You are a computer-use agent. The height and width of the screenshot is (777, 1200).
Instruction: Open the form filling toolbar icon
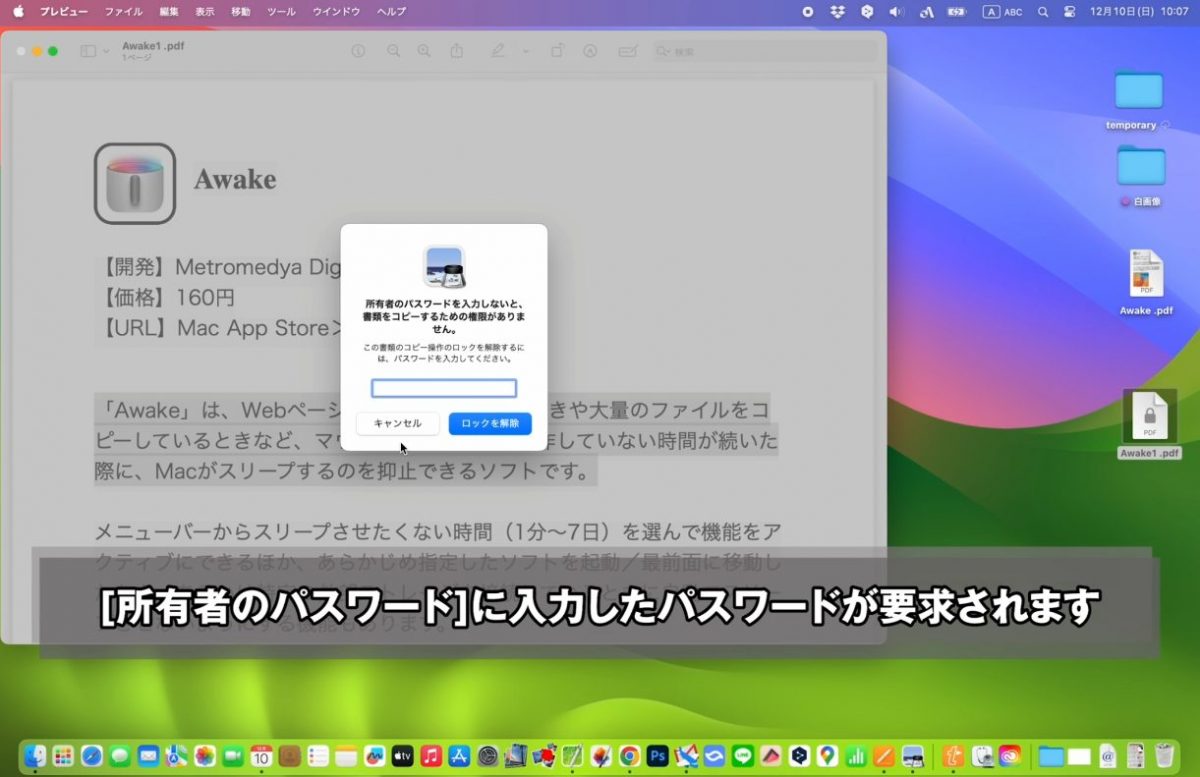pos(629,51)
